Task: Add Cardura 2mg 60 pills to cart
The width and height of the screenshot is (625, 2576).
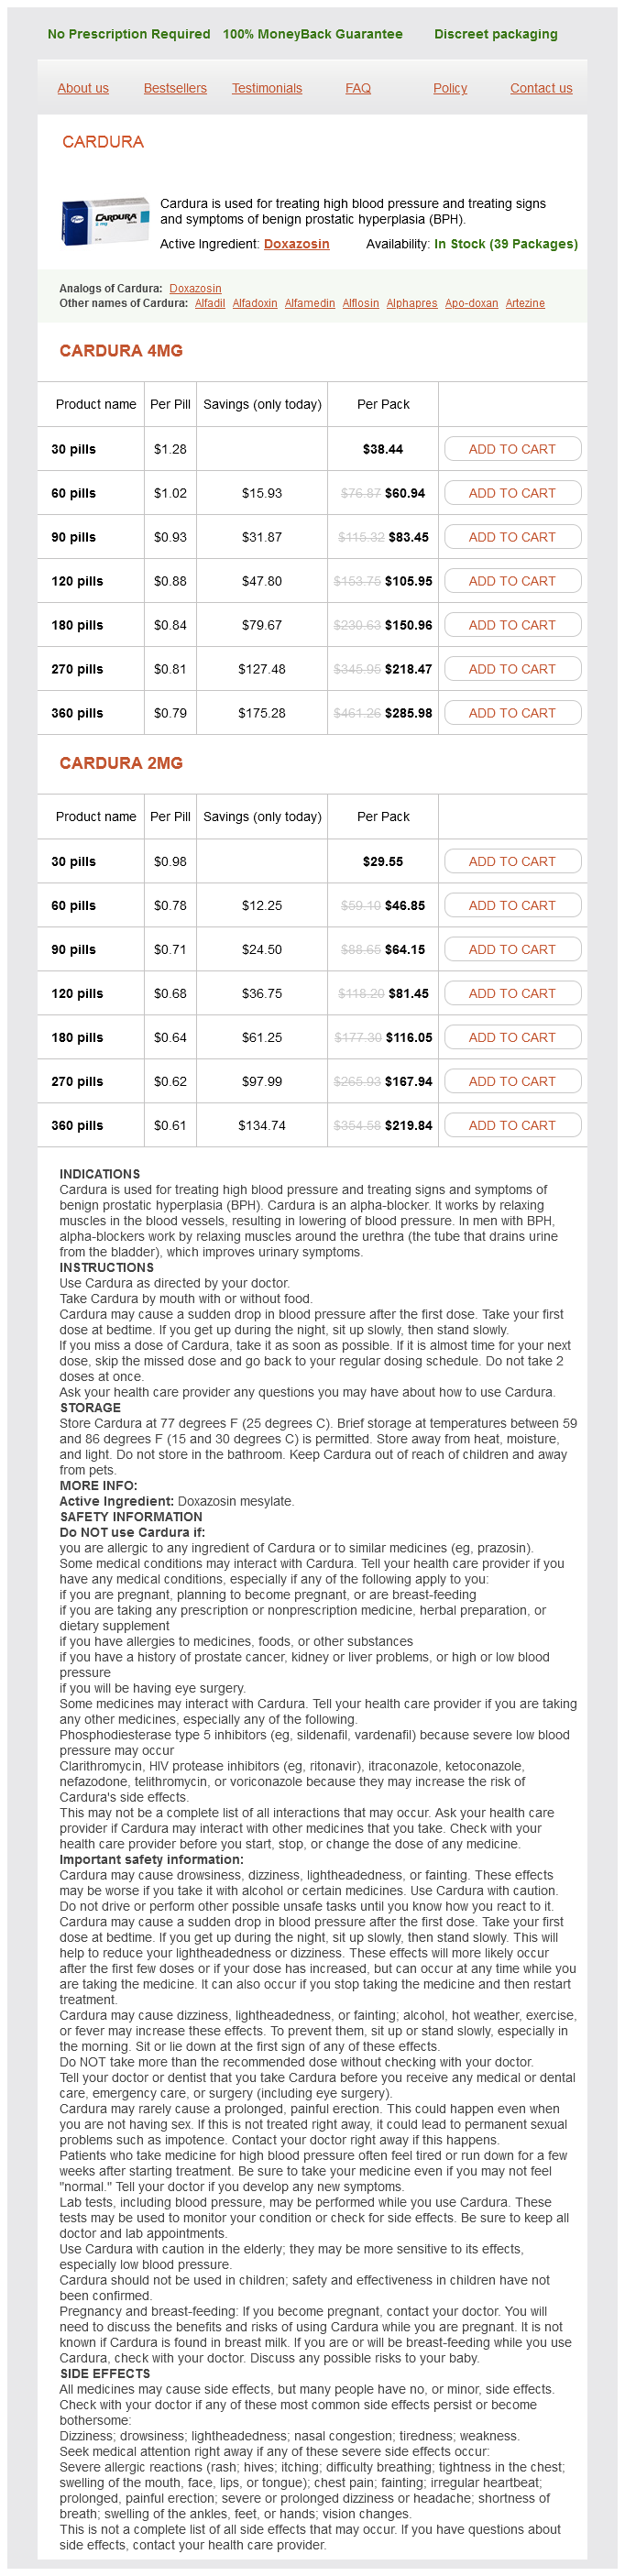Action: click(512, 905)
